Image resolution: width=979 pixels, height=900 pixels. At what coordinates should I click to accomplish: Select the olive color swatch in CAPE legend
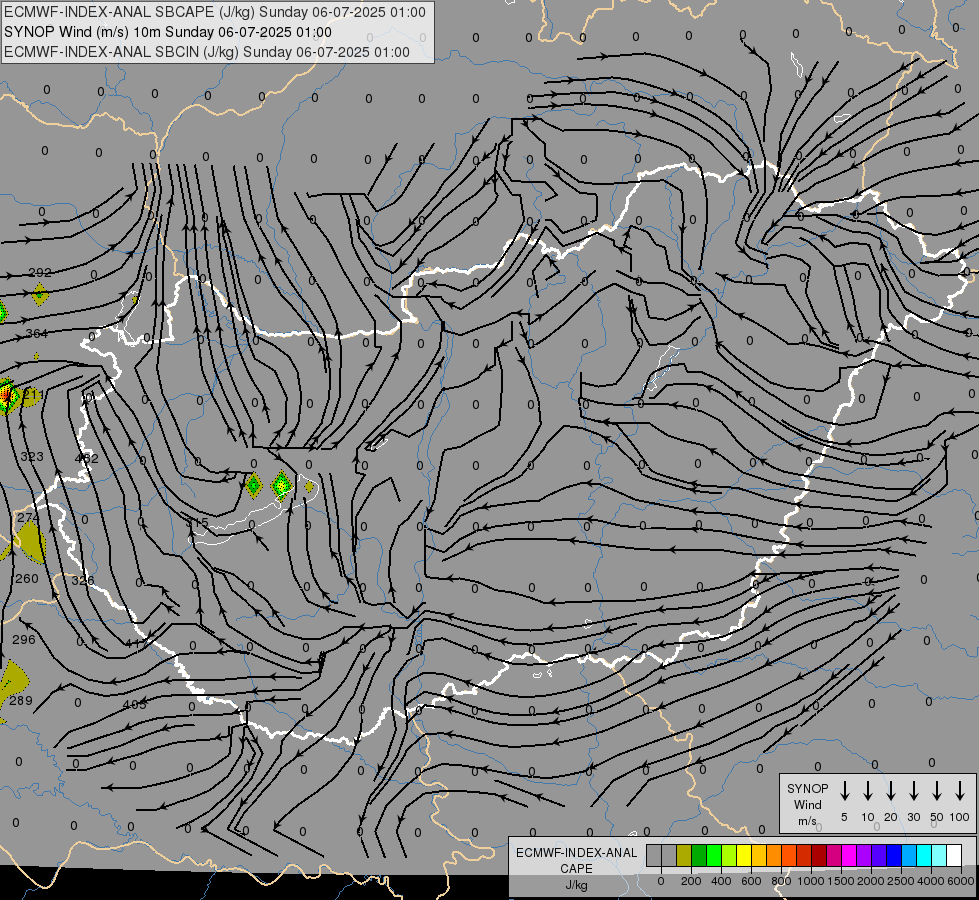(684, 855)
